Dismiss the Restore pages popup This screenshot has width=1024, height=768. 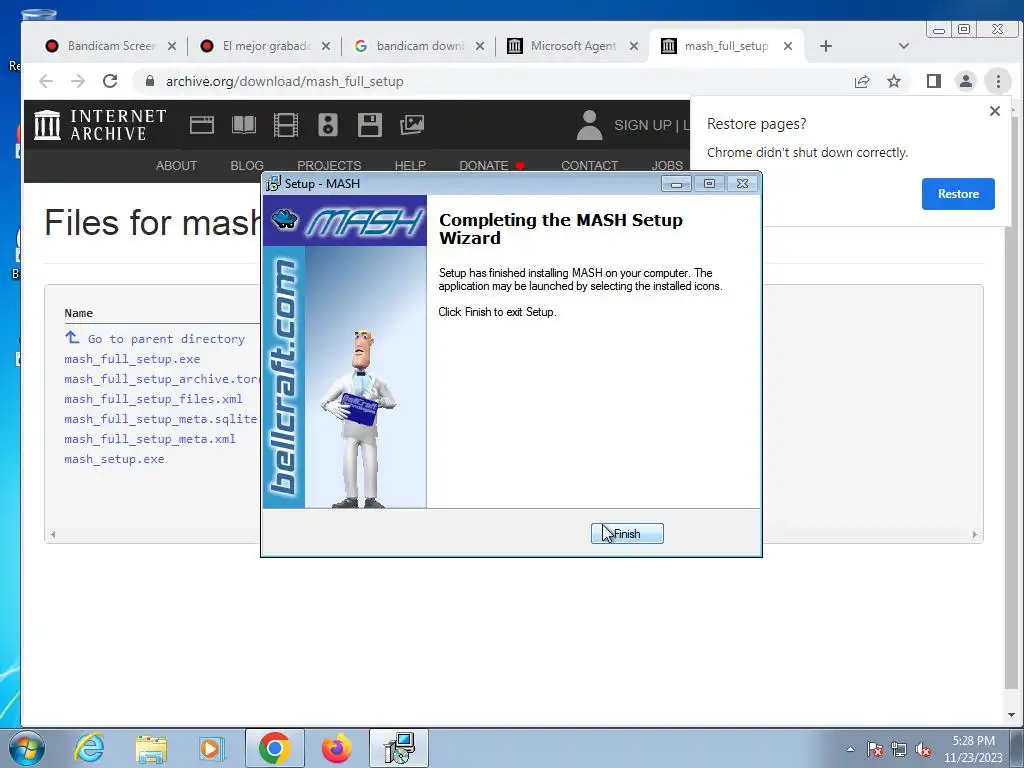995,111
